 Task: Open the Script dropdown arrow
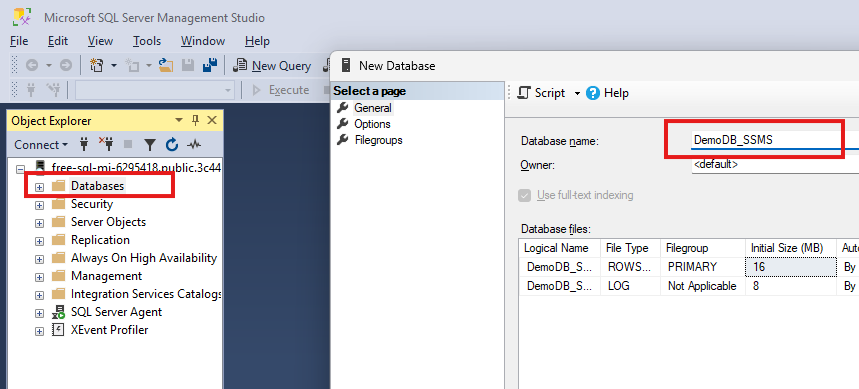[577, 94]
